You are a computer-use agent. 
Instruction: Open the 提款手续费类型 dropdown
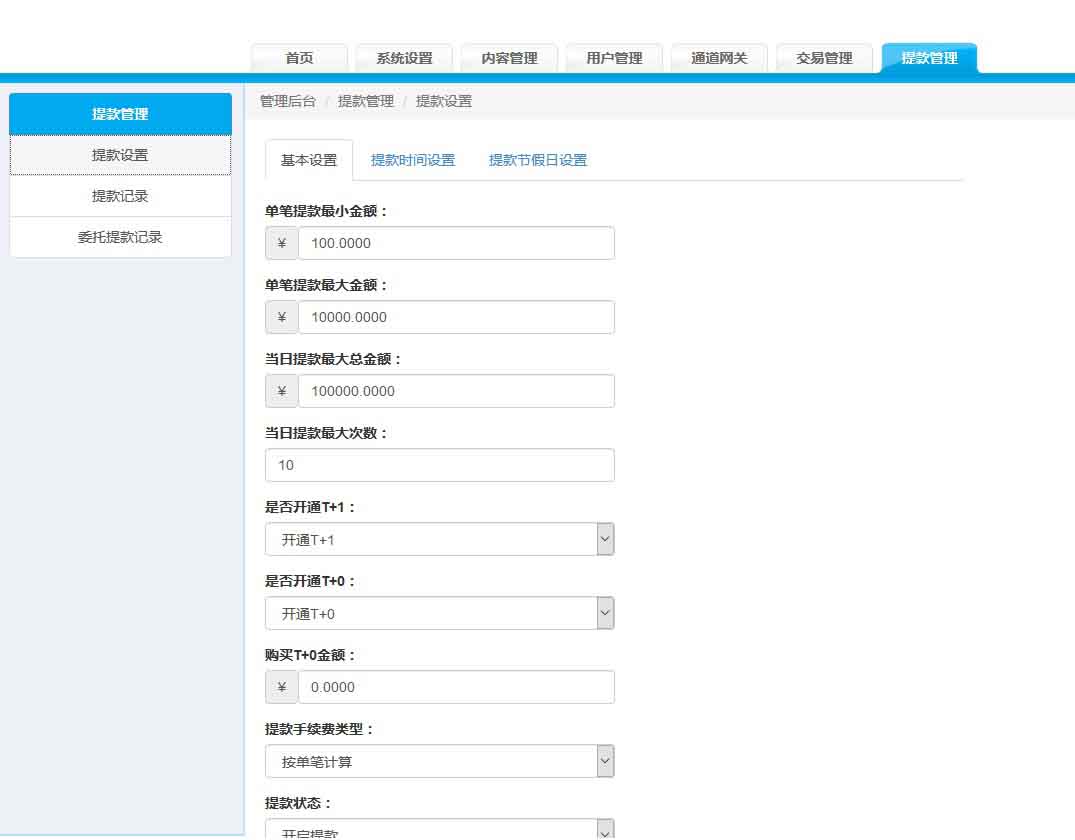click(x=439, y=761)
